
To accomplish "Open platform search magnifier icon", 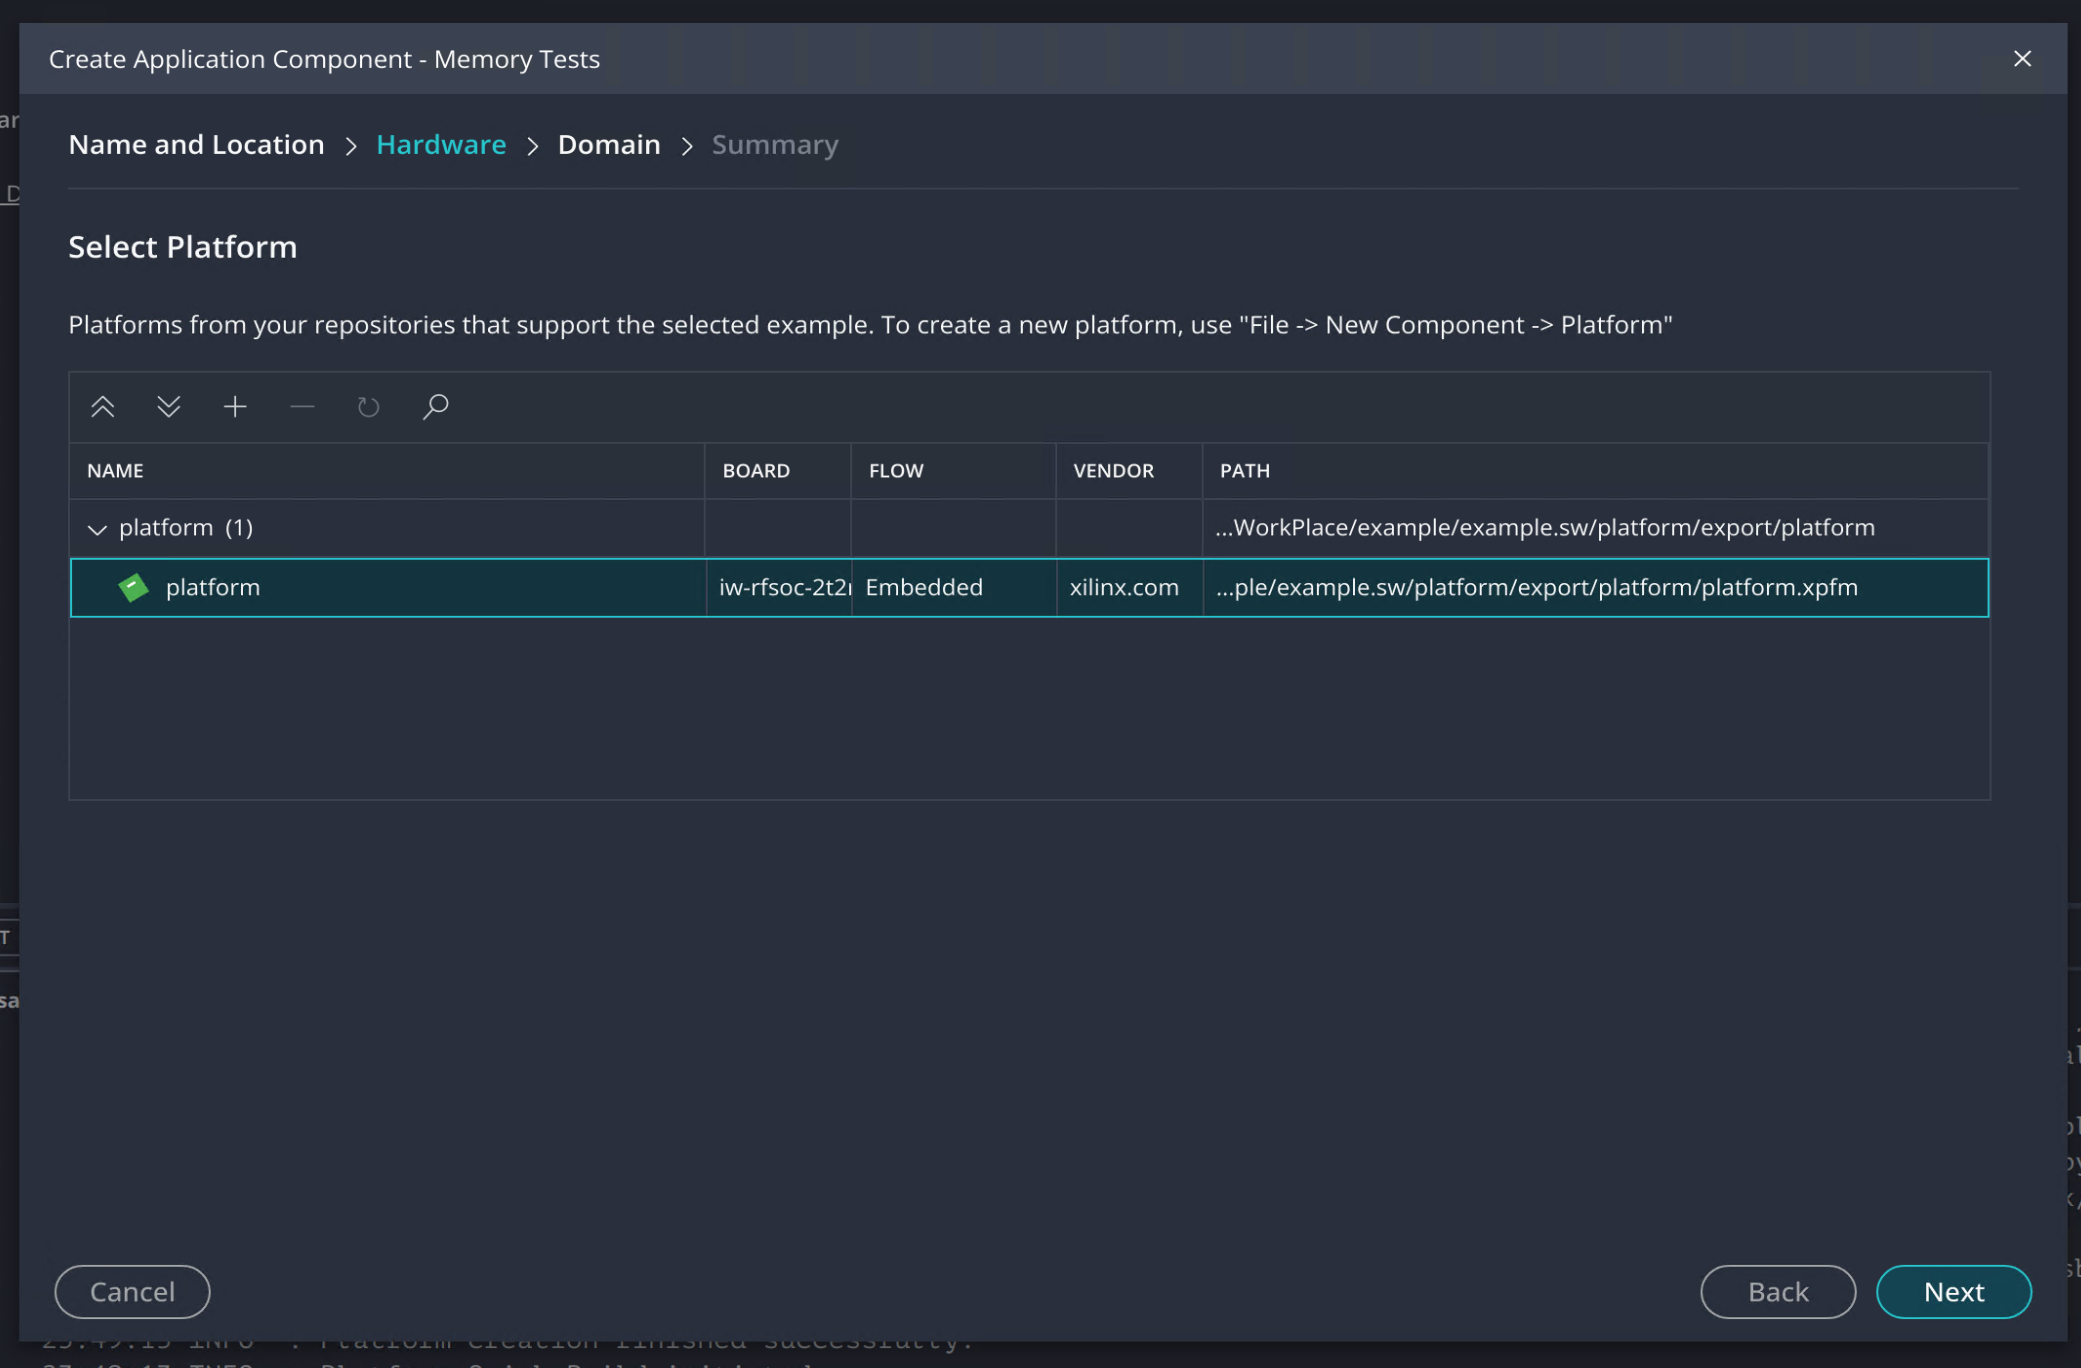I will click(435, 406).
